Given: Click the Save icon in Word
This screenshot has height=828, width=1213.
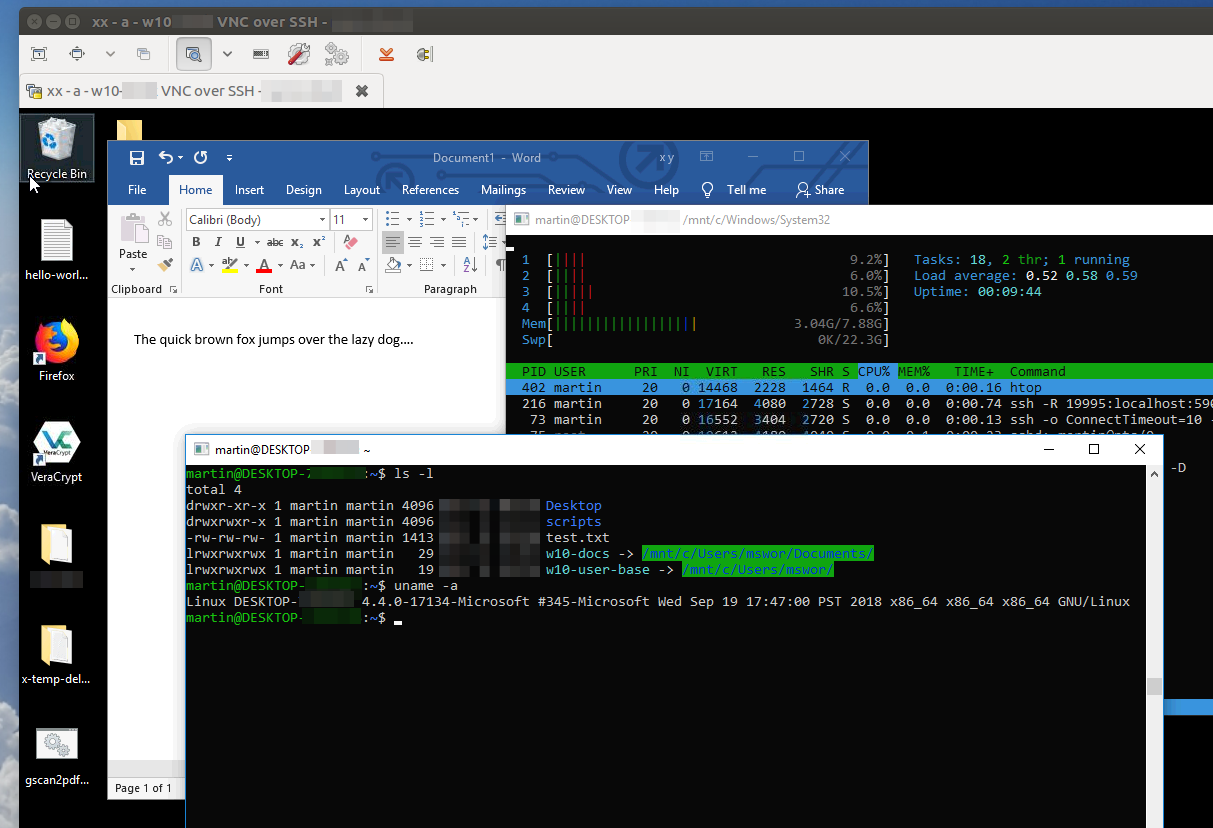Looking at the screenshot, I should [137, 158].
